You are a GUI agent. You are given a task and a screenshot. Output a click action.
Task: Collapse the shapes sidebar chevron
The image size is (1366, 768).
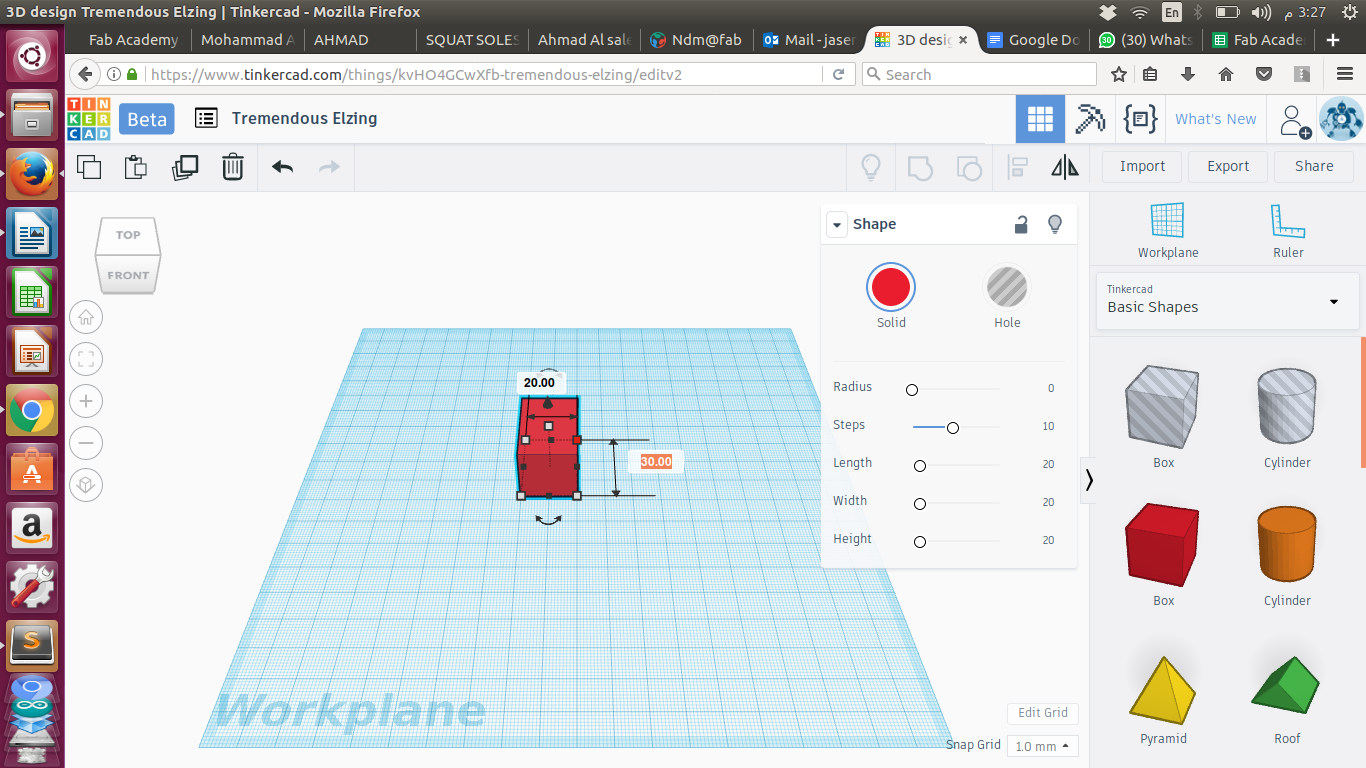(1089, 480)
